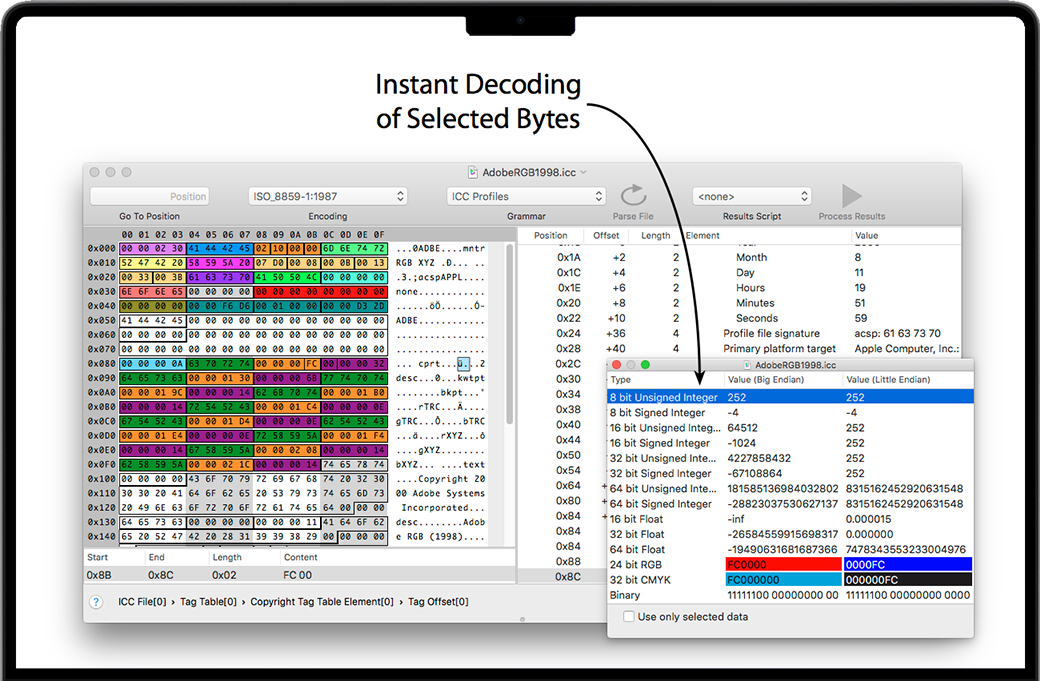Viewport: 1040px width, 681px height.
Task: Click the Parse File refresh icon
Action: (x=633, y=196)
